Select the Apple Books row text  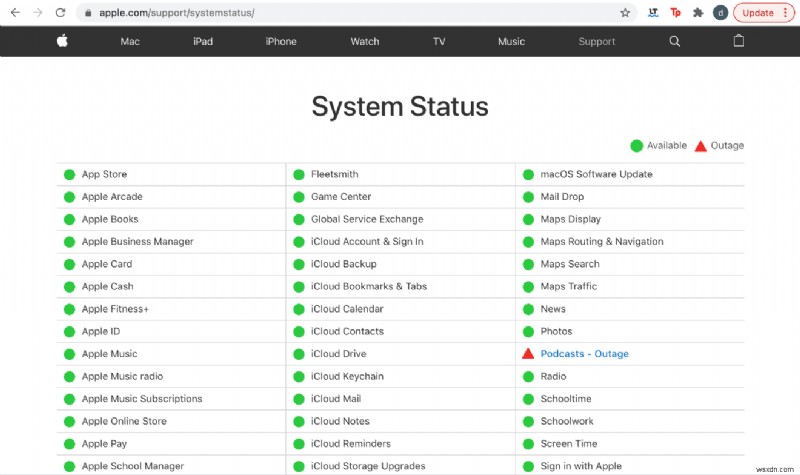point(110,219)
